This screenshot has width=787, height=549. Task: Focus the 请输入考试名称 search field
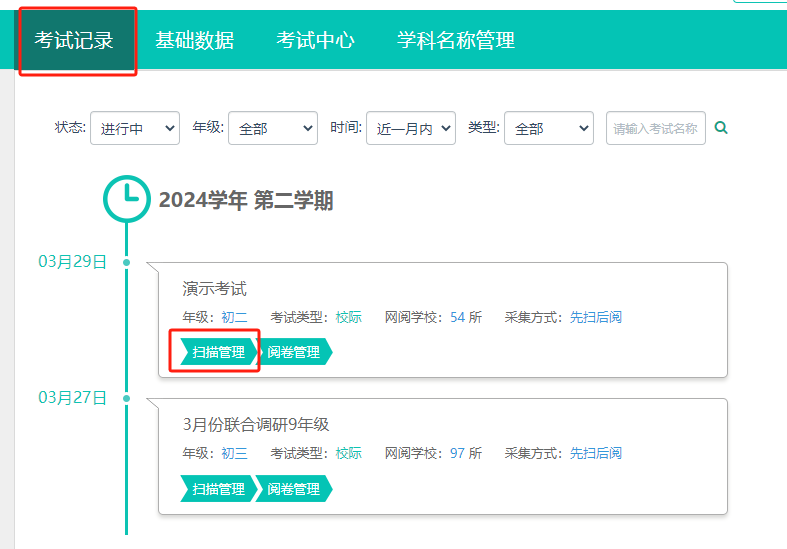click(655, 128)
